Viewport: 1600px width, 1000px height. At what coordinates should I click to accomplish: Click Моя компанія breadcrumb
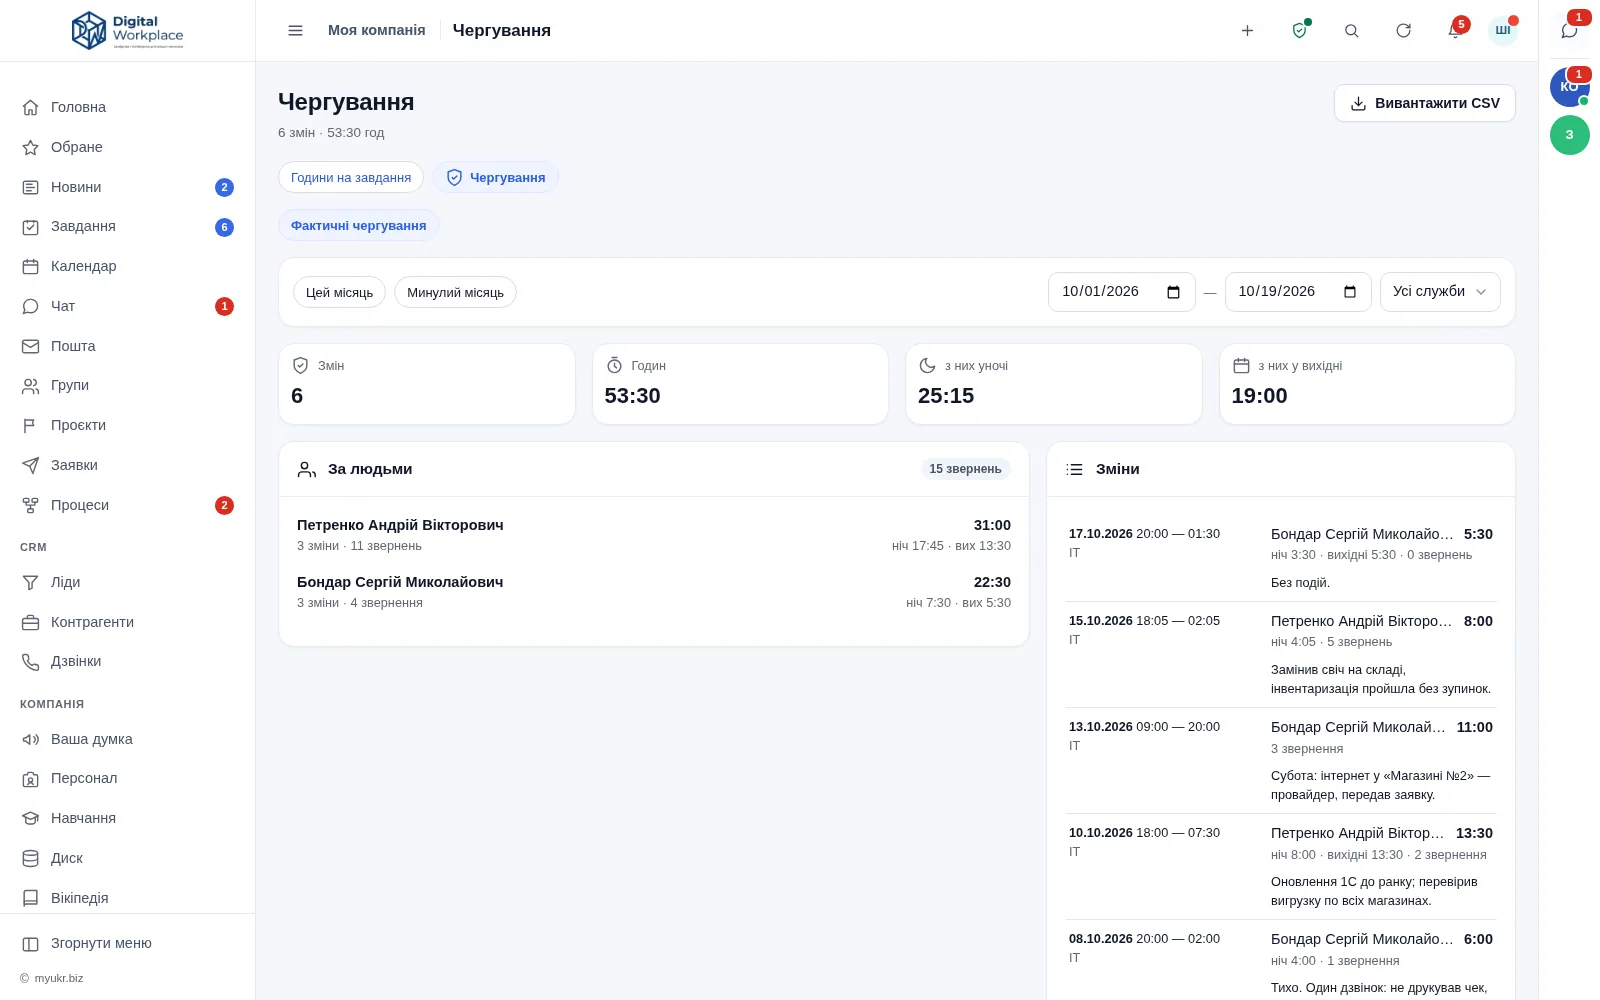(x=377, y=31)
